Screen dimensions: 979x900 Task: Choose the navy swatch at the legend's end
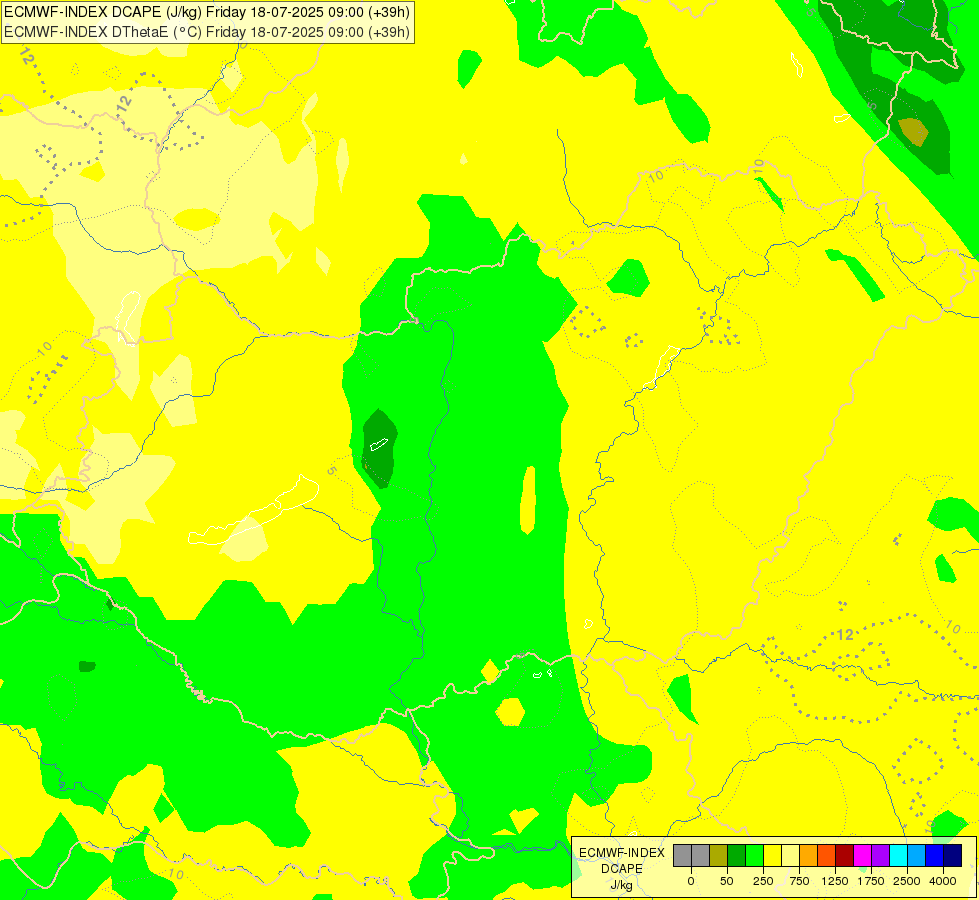click(953, 855)
